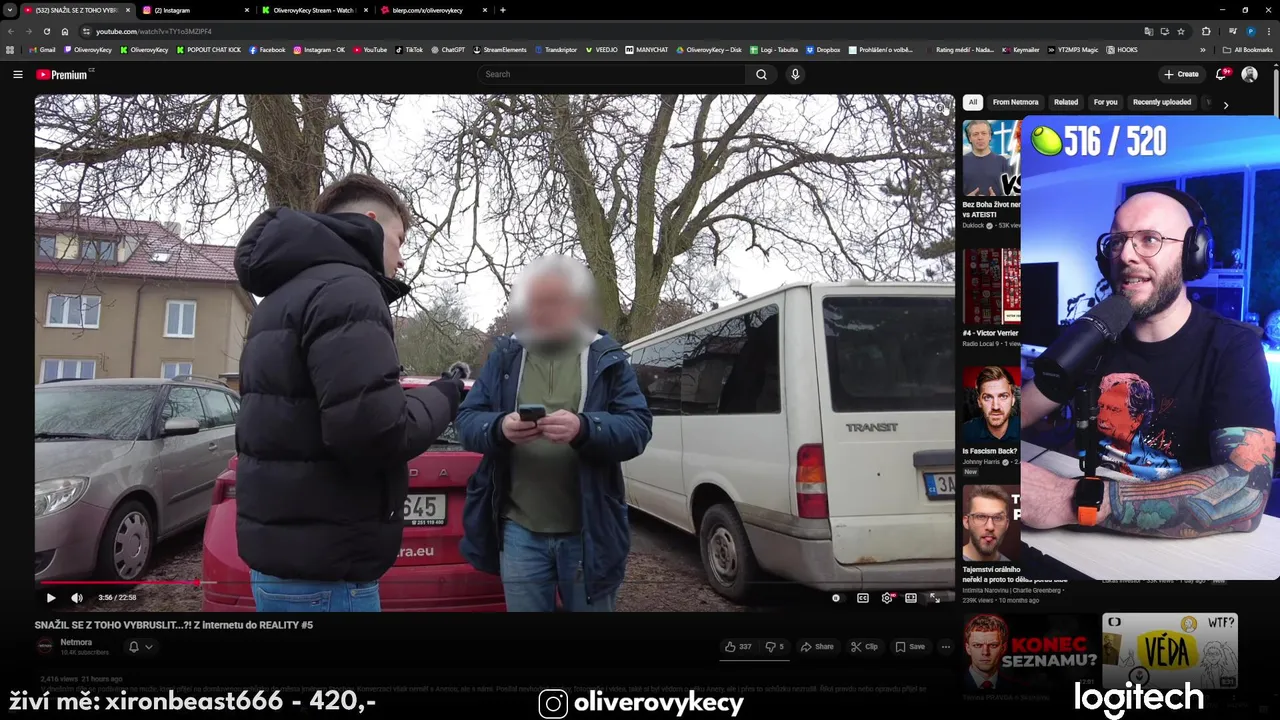This screenshot has height=720, width=1280.
Task: Open the Is Fascism Back? video thumbnail
Action: (991, 404)
